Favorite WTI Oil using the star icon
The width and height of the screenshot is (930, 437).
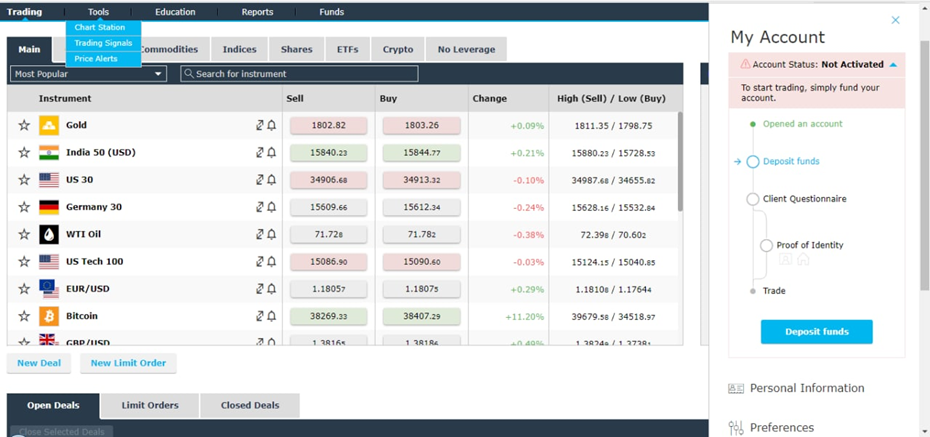(x=24, y=234)
